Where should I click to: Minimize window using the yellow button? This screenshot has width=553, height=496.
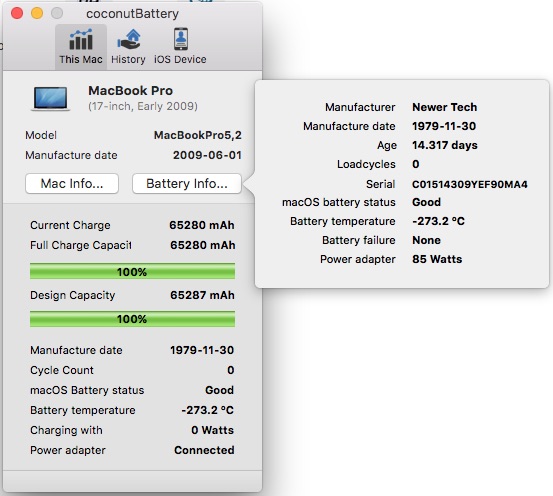37,13
